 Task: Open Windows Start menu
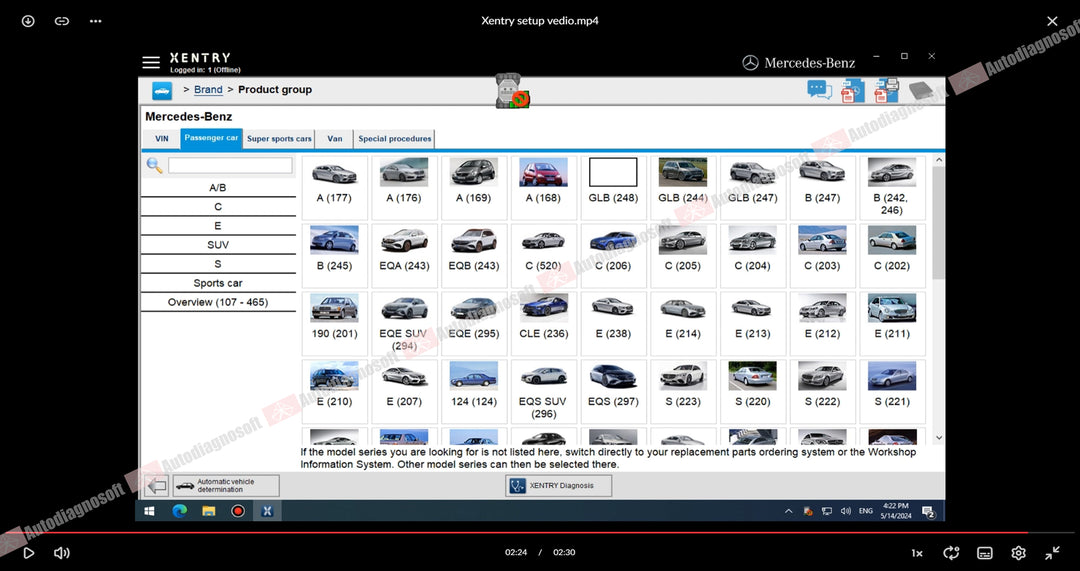(149, 511)
